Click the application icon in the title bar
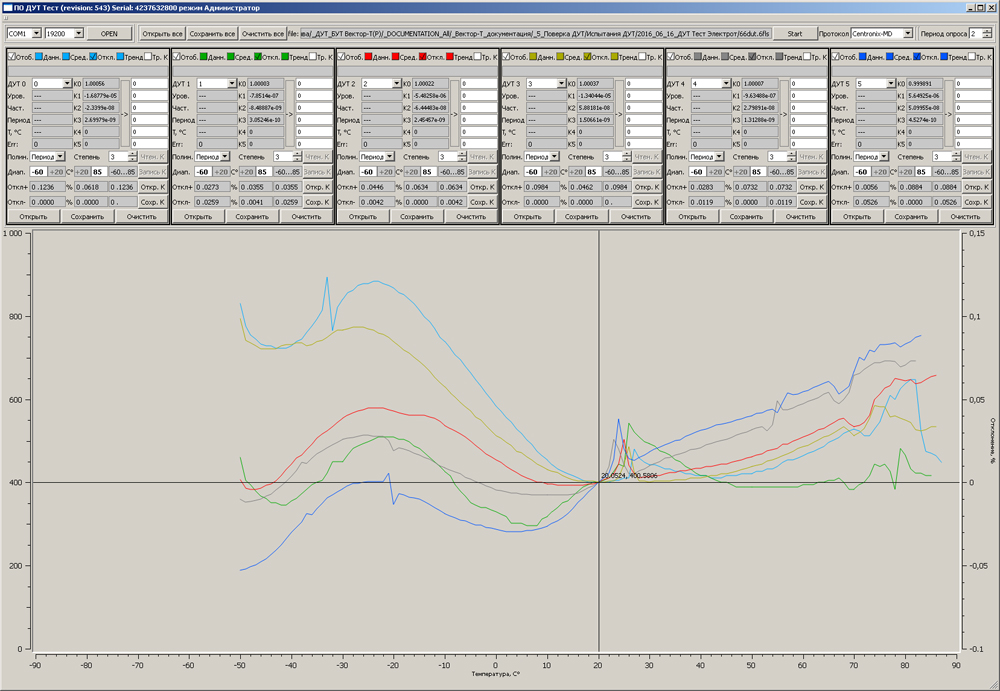 (7, 8)
